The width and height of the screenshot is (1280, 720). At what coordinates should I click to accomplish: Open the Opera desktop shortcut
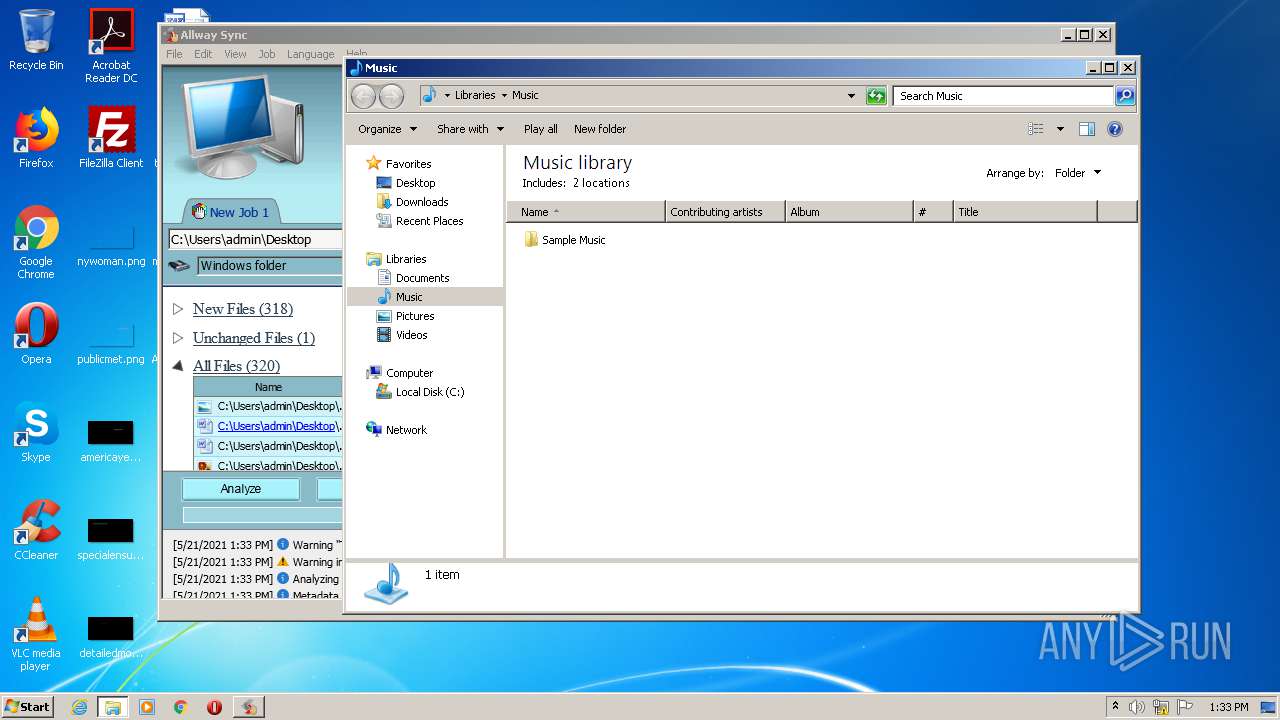tap(36, 334)
